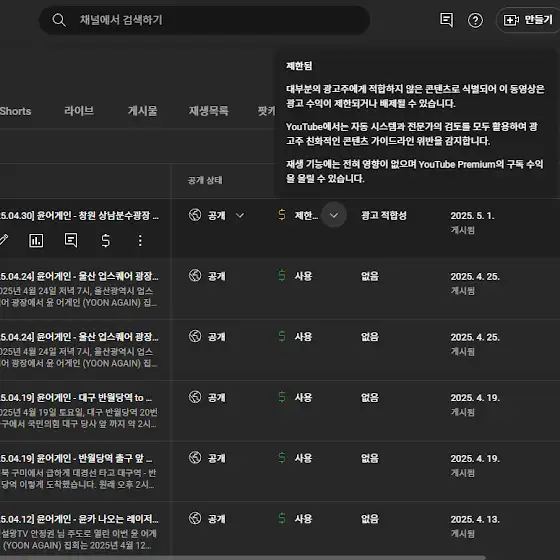560x560 pixels.
Task: Click the pencil edit icon for 창원 video
Action: point(4,240)
